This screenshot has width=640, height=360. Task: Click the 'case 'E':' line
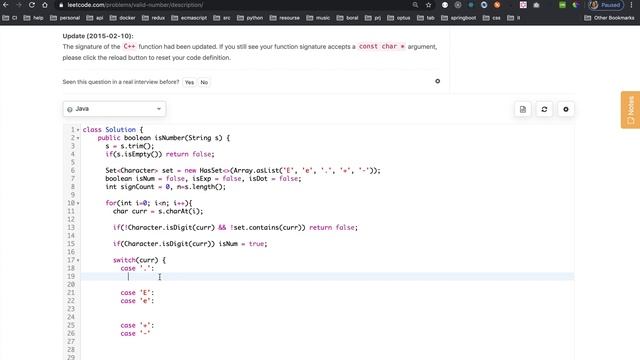click(137, 293)
